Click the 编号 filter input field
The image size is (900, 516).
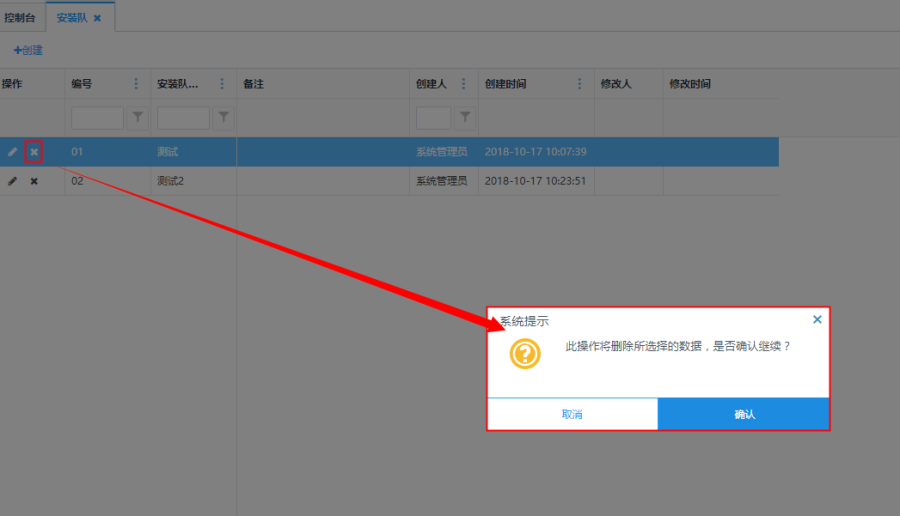97,118
